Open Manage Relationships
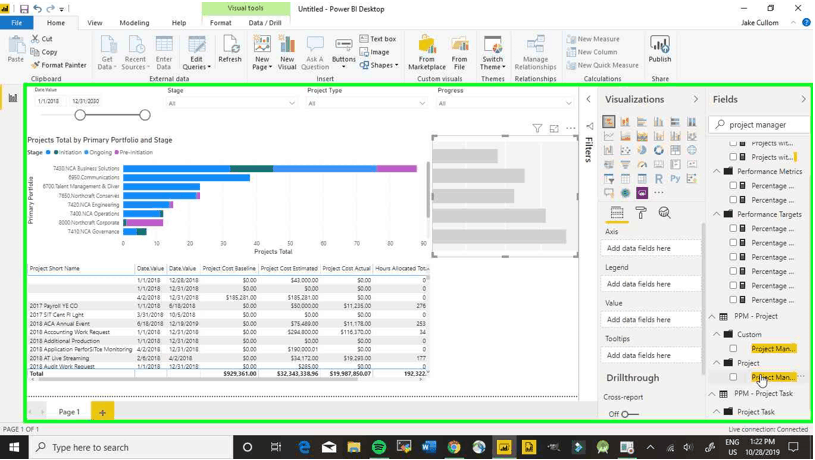Screen dimensions: 815x460 click(535, 52)
